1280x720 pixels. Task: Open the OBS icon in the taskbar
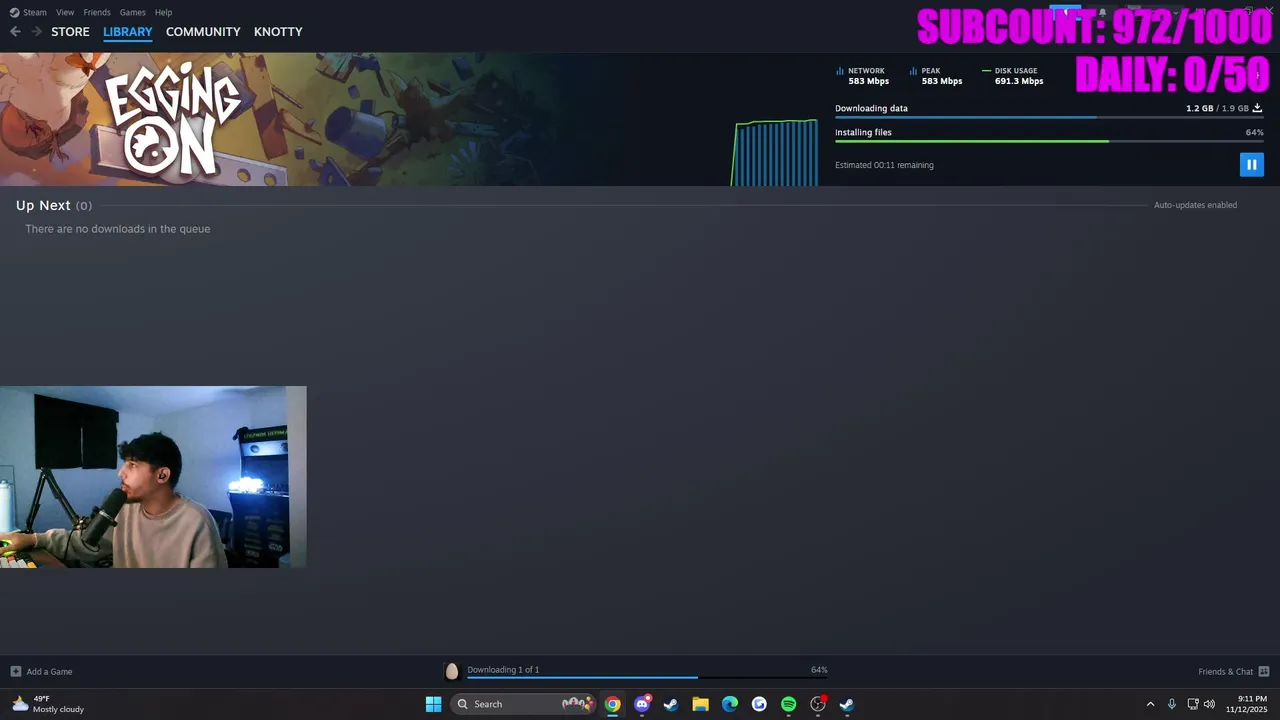pos(818,704)
